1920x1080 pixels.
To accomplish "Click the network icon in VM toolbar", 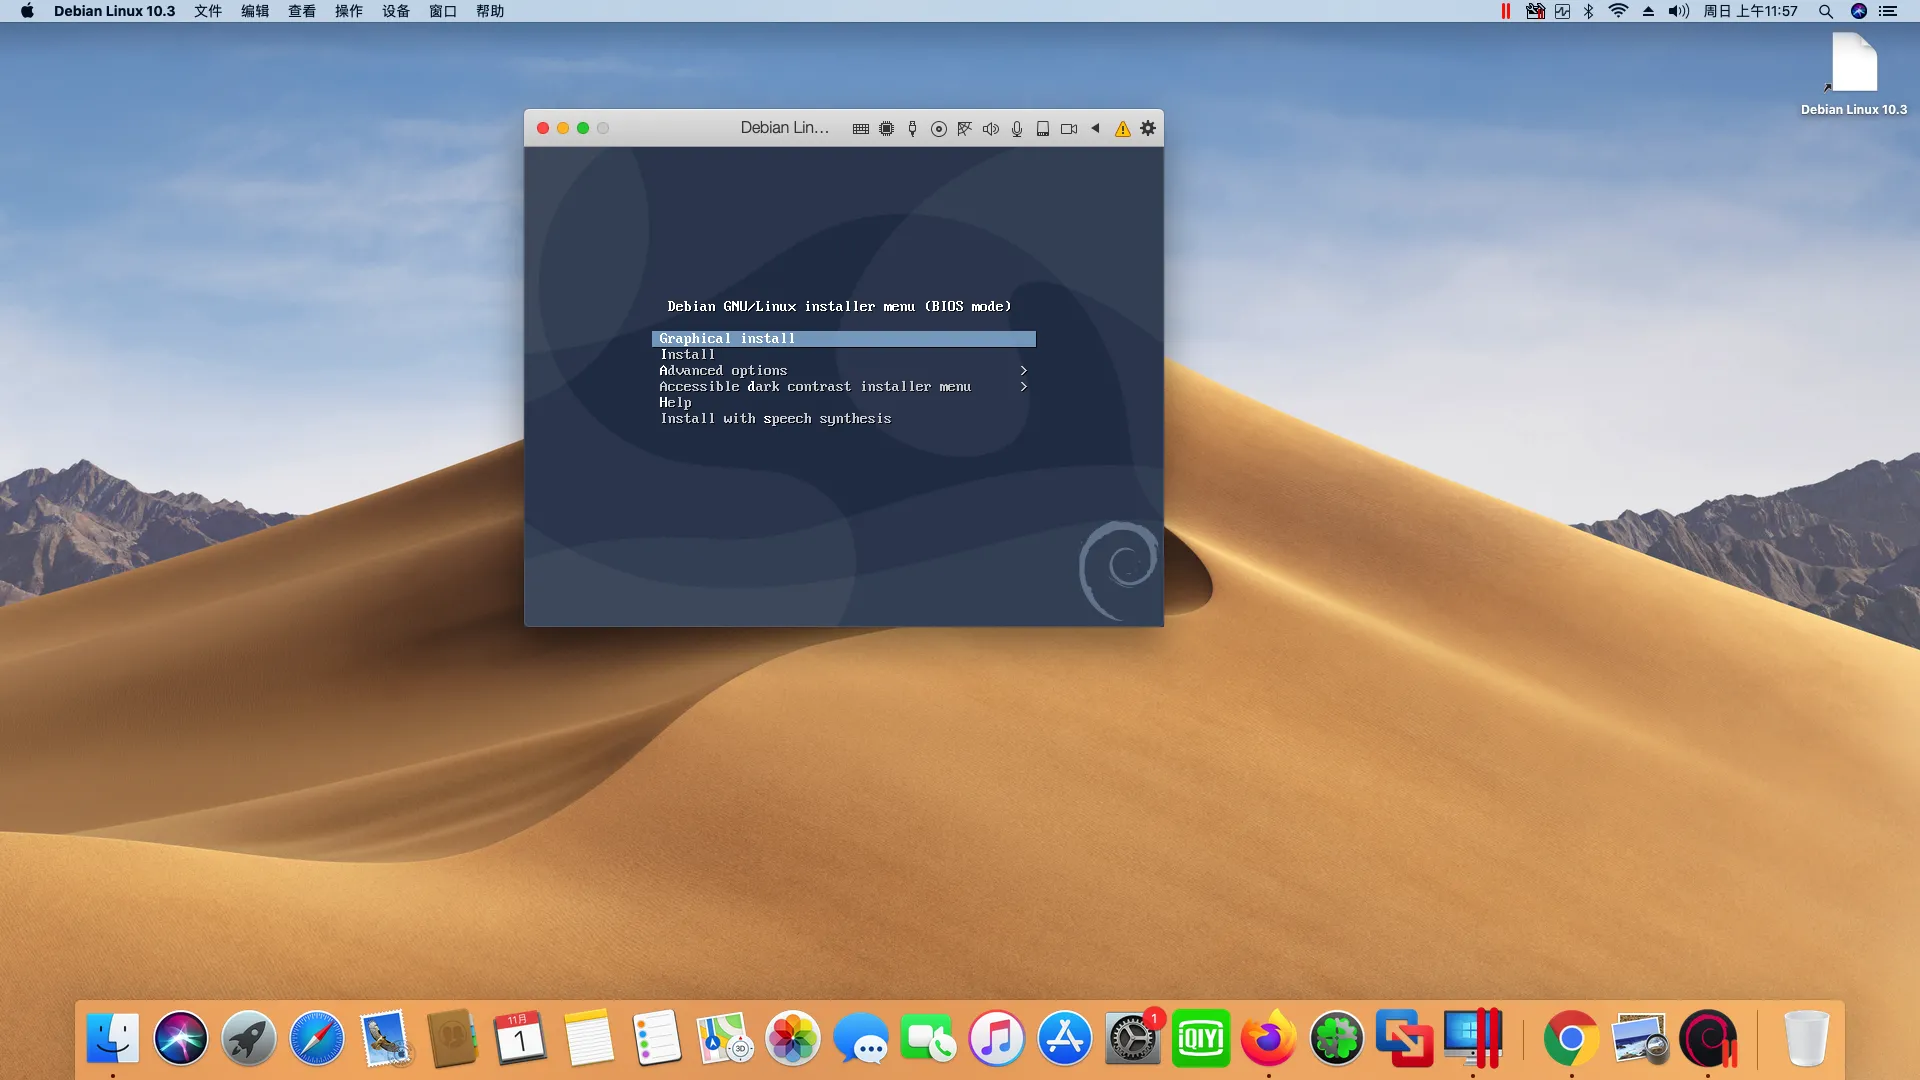I will click(964, 129).
